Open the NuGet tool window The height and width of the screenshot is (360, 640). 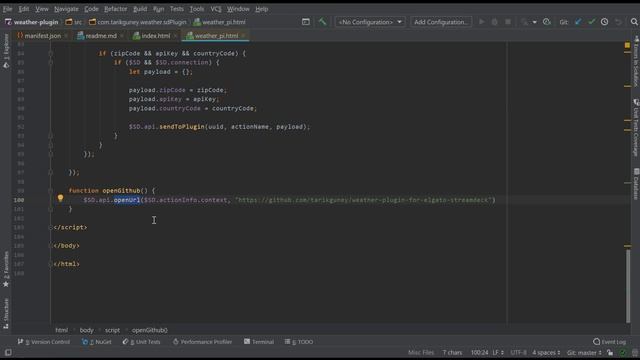tap(97, 342)
